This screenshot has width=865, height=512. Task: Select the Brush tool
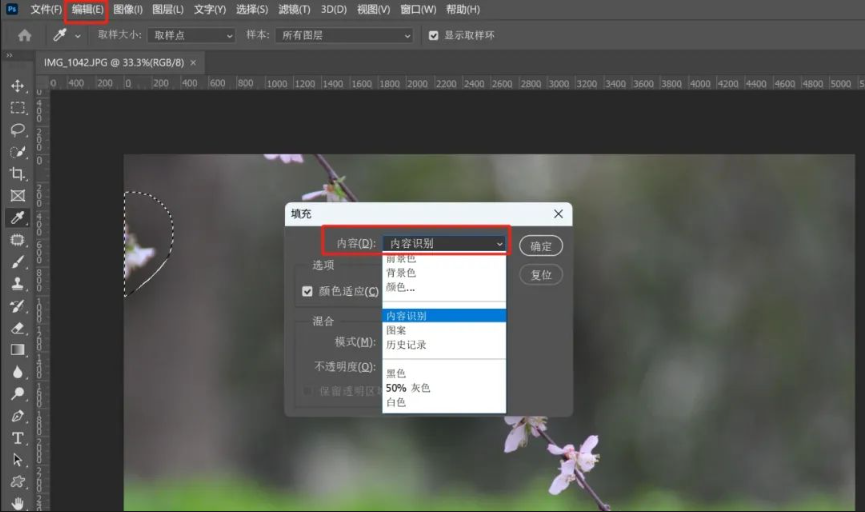coord(17,262)
